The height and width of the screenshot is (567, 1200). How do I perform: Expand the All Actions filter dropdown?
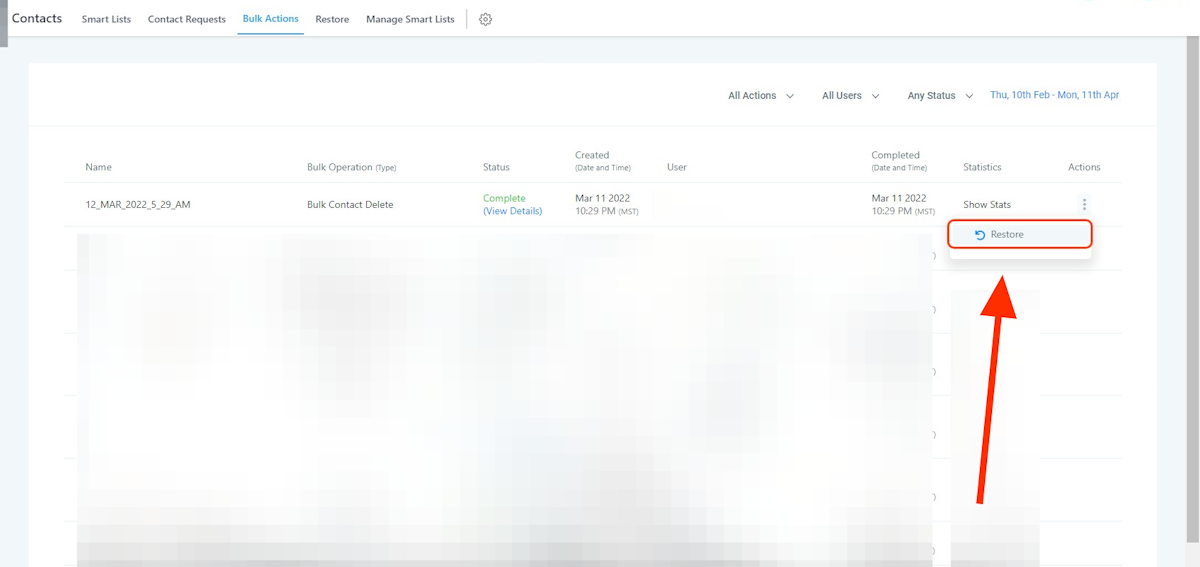pos(760,96)
